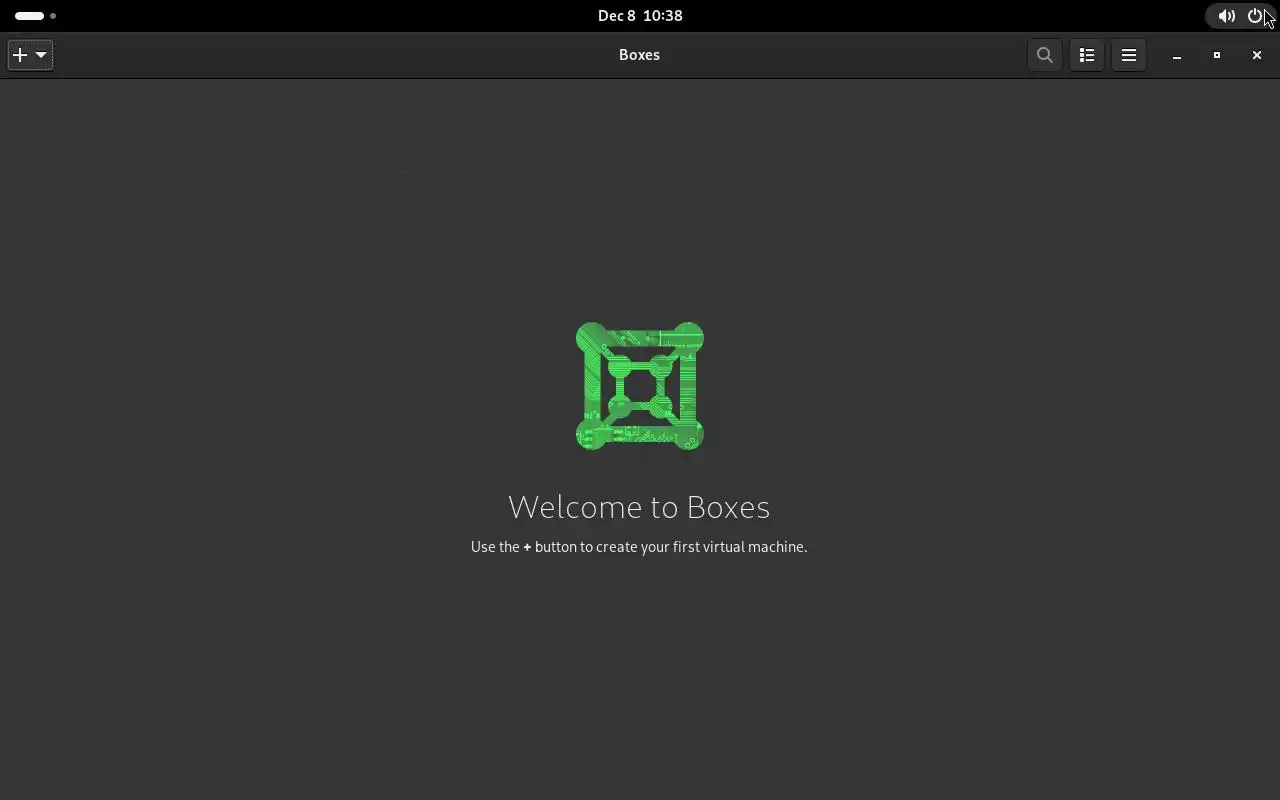The image size is (1280, 800).
Task: Open the hamburger main menu
Action: click(1129, 55)
